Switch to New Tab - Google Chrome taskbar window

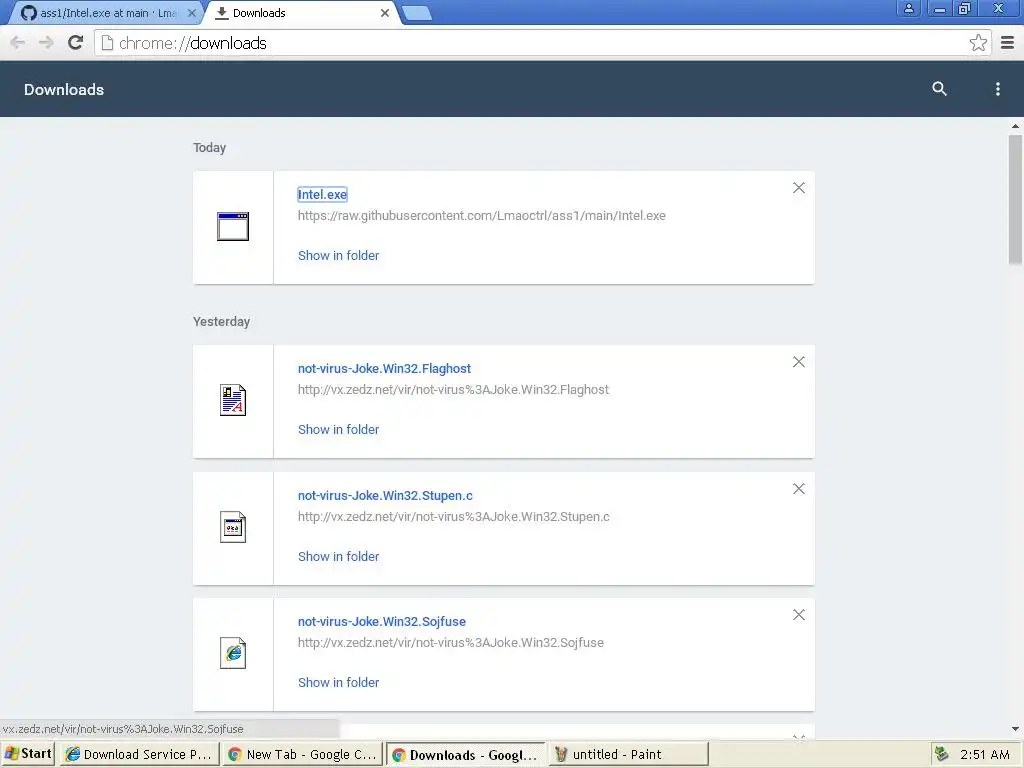pos(302,754)
